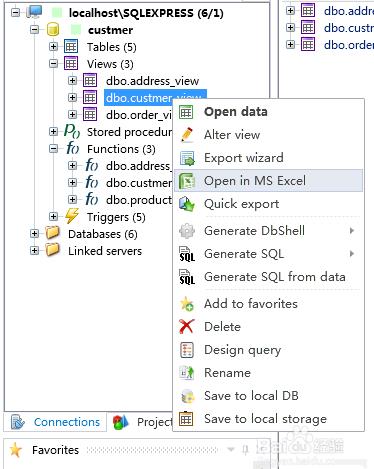Expand first dbo.addre item in right panel
Screen dimensions: 374x469
point(290,11)
